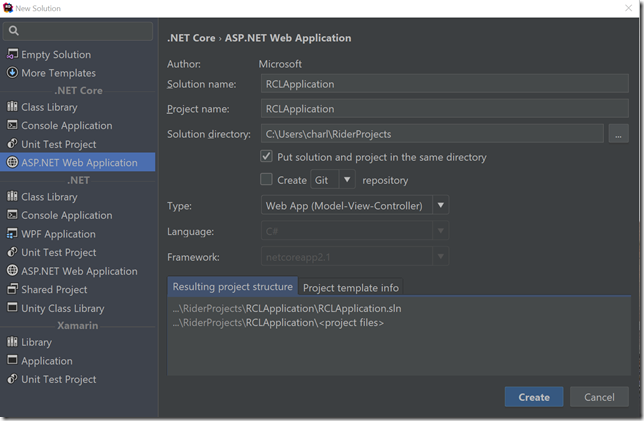
Task: Pick Unity Class Library icon
Action: (x=12, y=308)
